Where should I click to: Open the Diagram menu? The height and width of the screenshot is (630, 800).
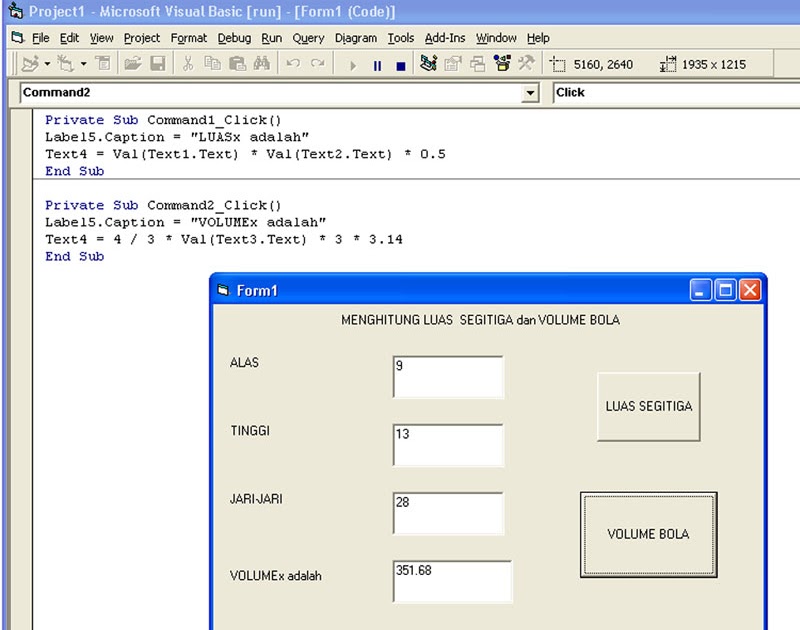356,38
